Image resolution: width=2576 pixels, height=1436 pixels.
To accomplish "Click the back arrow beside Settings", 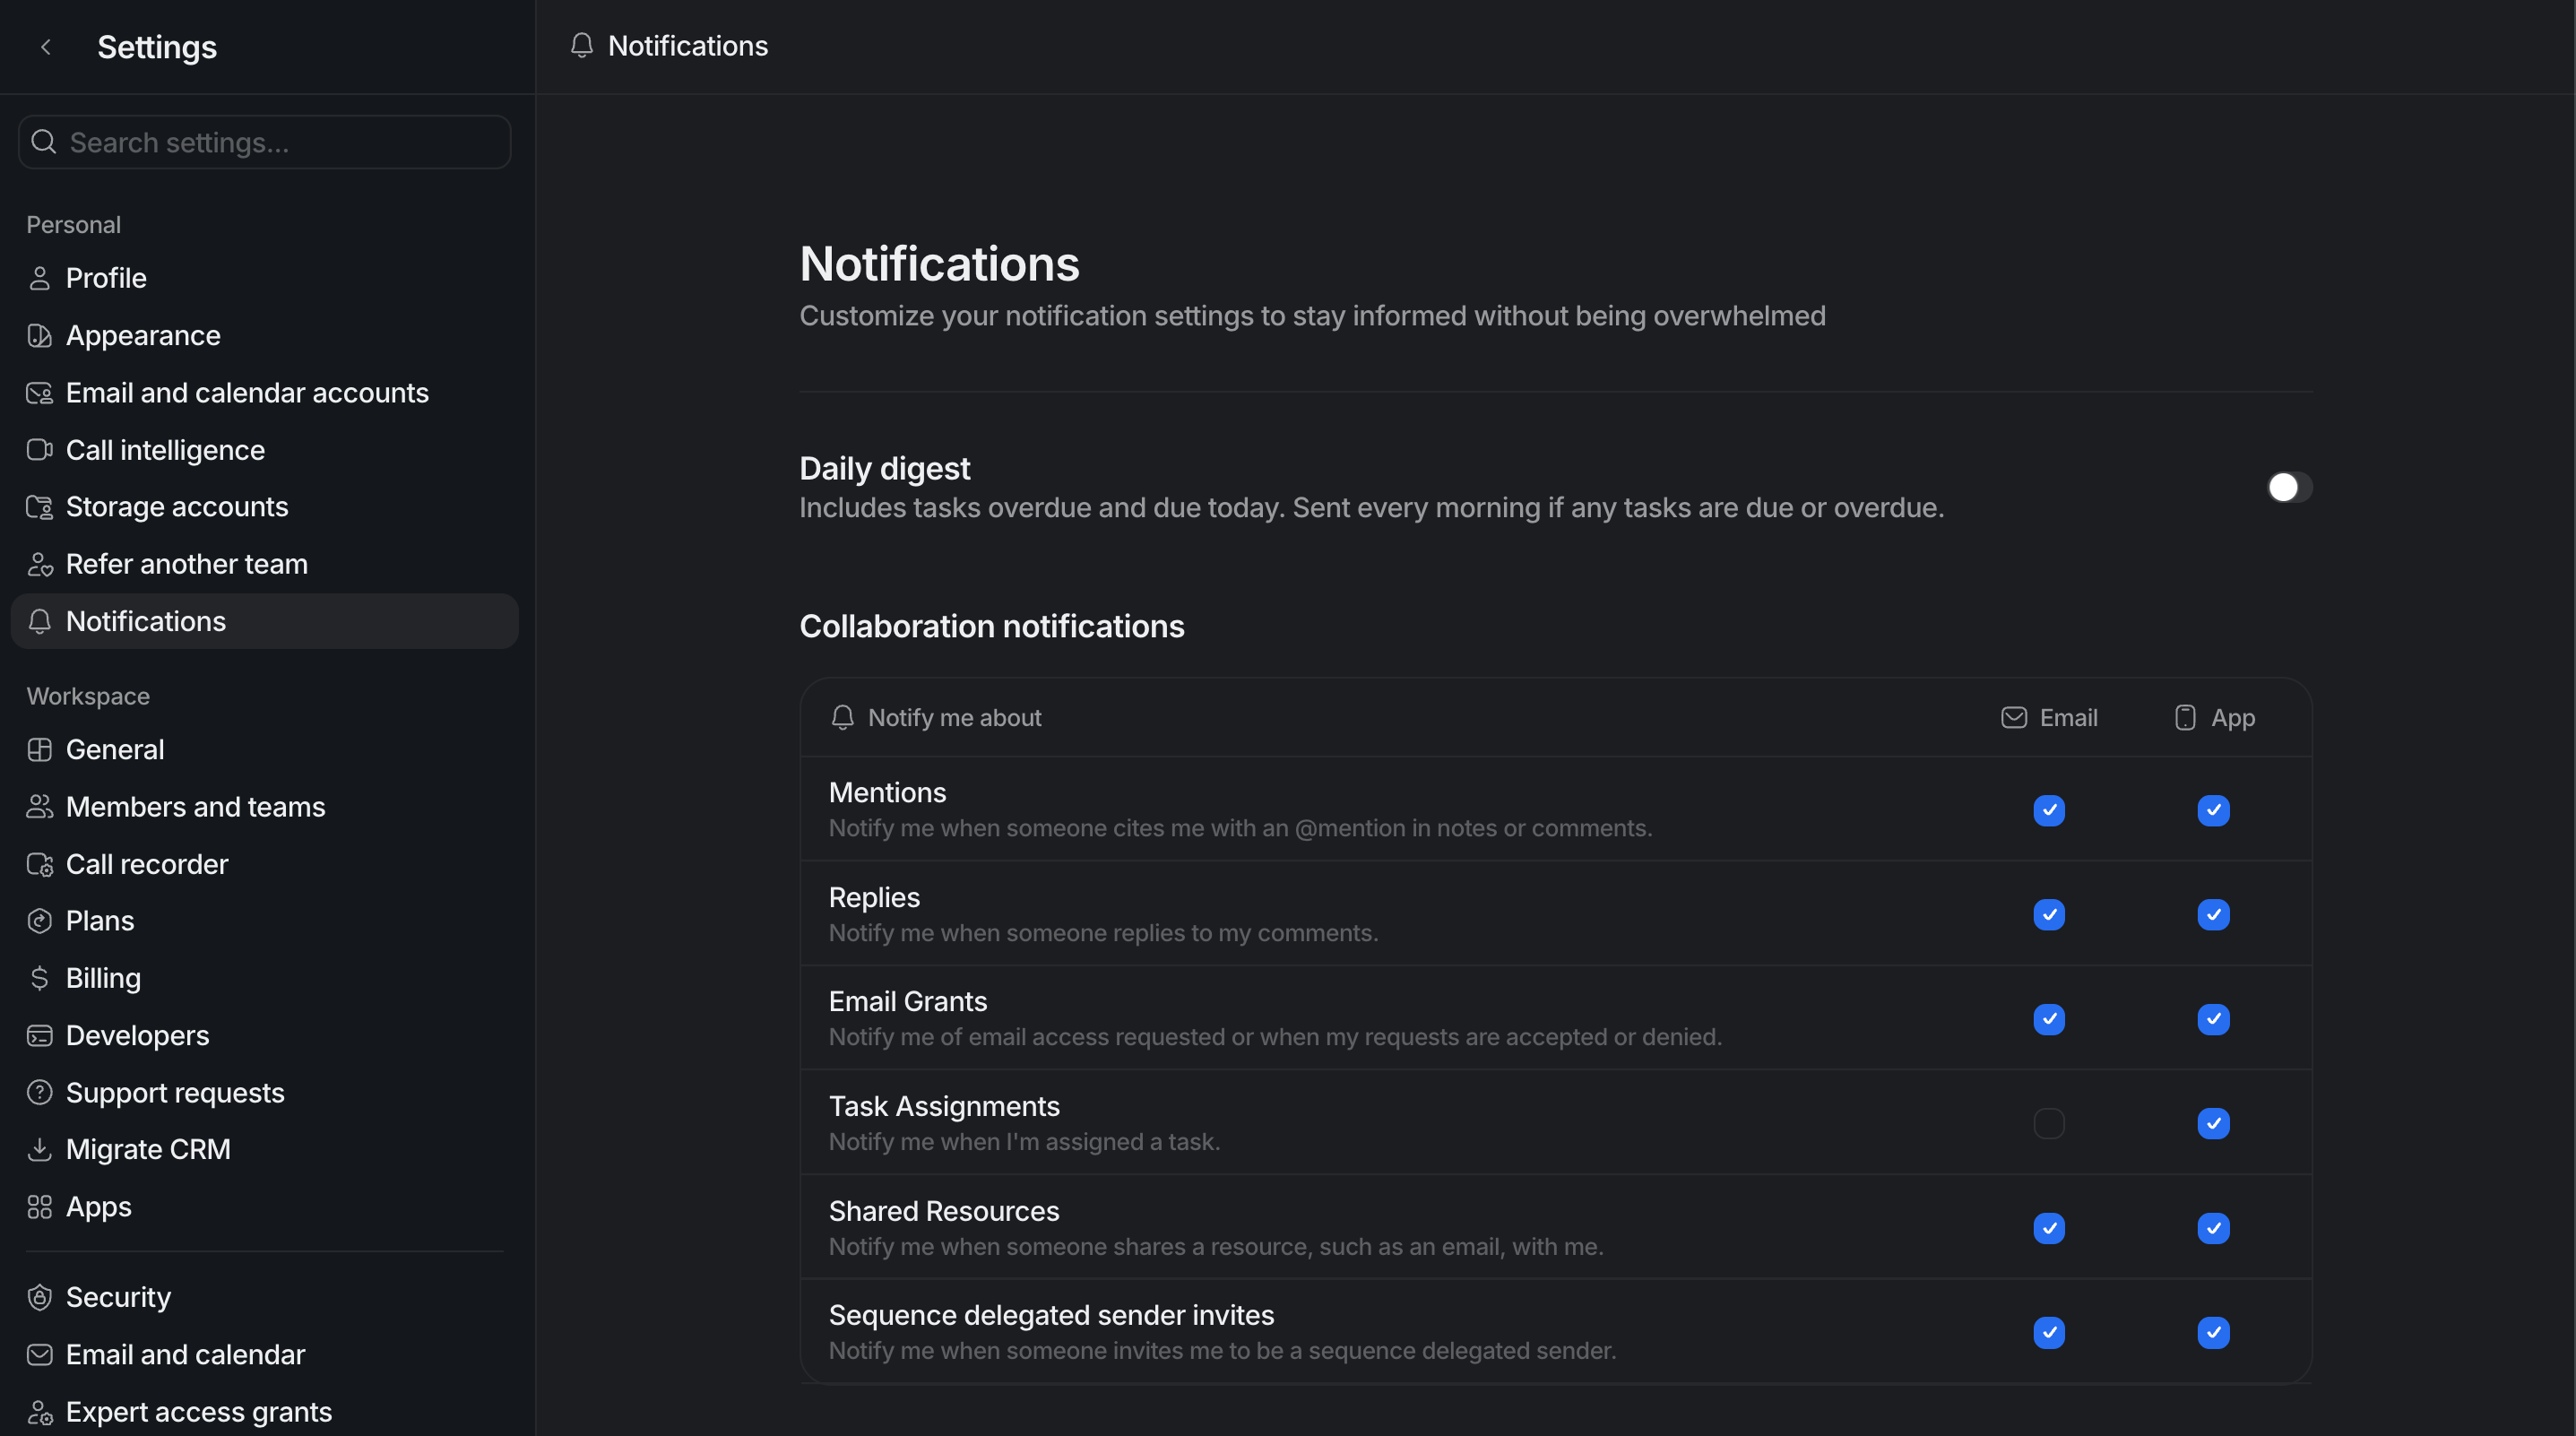I will [45, 47].
